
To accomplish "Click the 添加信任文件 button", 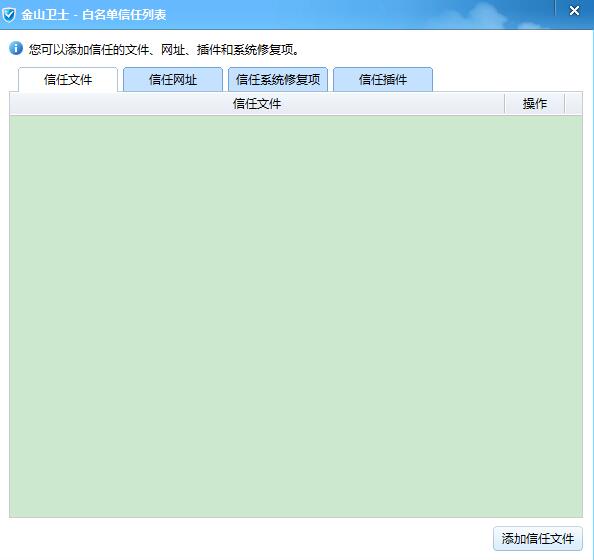I will coord(538,538).
